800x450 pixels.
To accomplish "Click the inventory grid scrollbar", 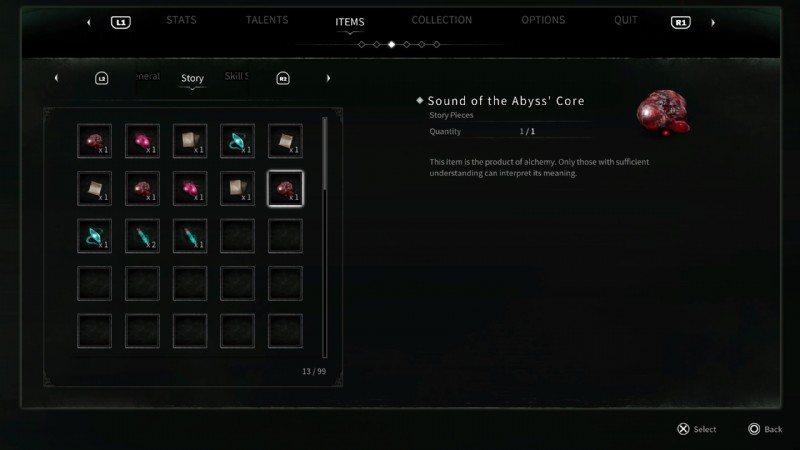I will coord(324,237).
